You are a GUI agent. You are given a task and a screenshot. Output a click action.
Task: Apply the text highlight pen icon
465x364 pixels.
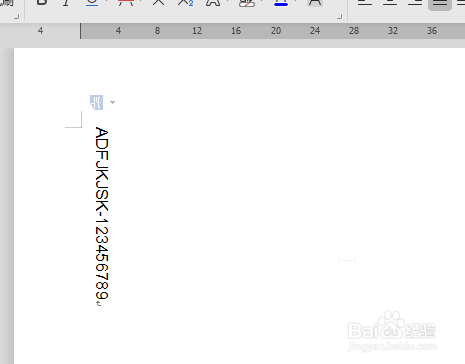coord(246,3)
